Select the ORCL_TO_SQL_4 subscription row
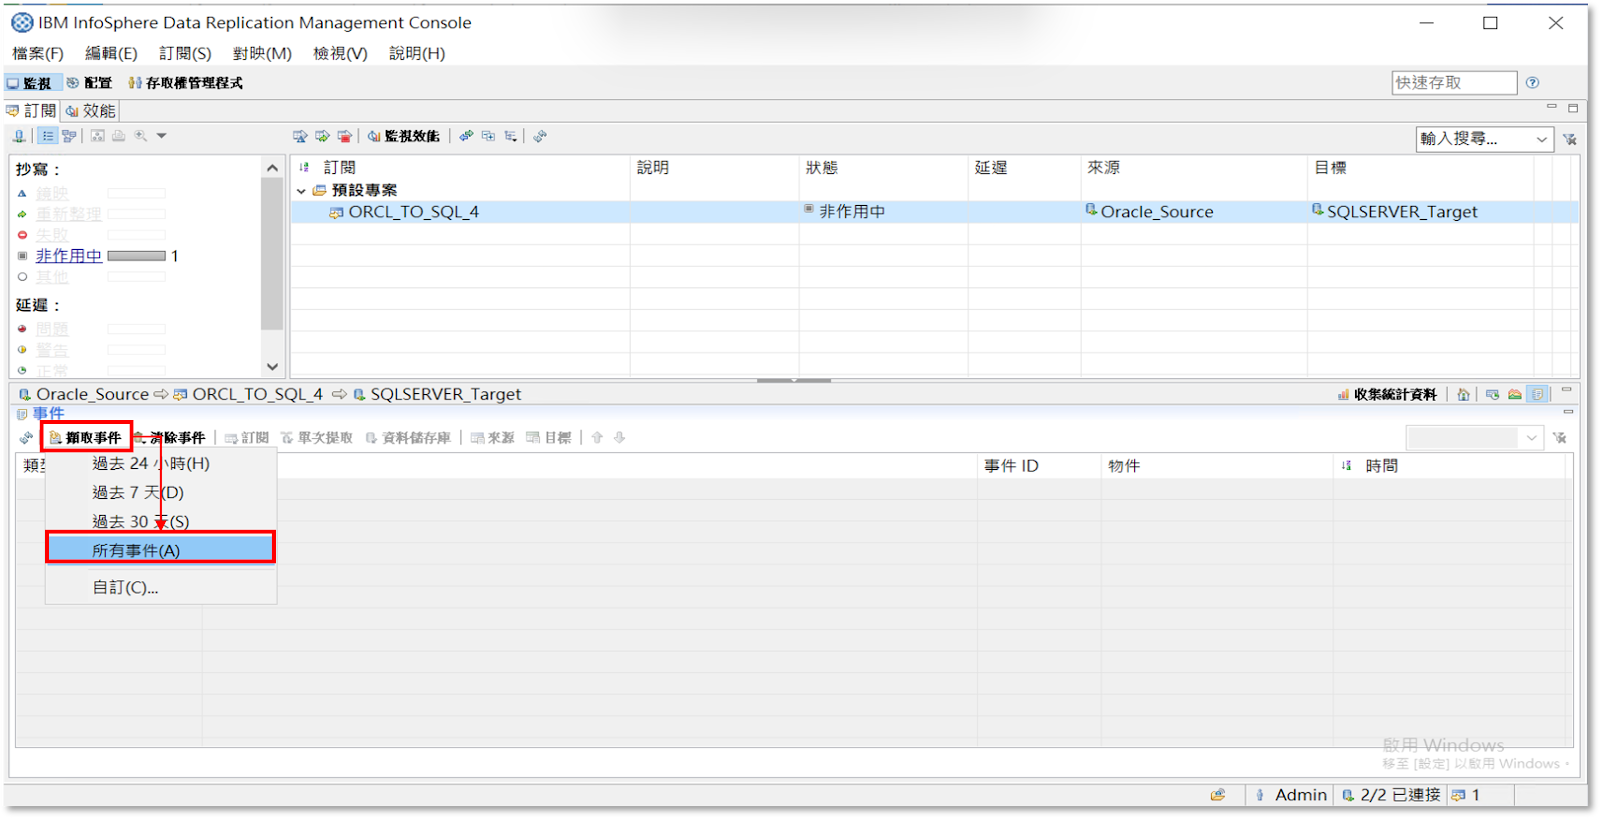The image size is (1600, 818). tap(934, 212)
